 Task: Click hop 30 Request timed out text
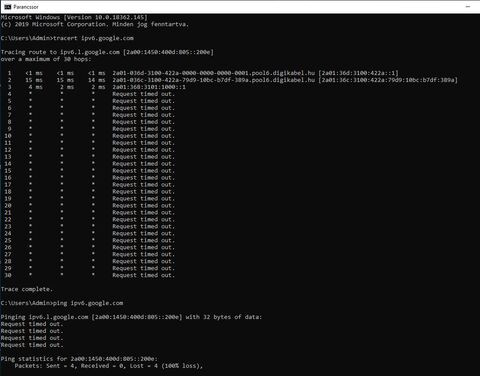(x=143, y=275)
